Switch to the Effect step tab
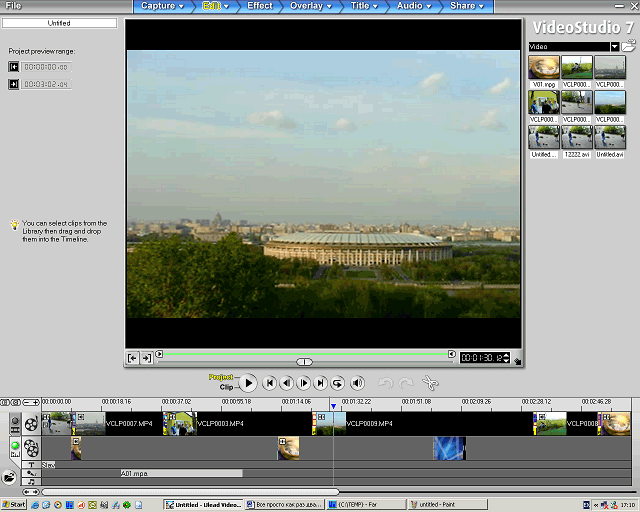This screenshot has height=512, width=640. pyautogui.click(x=260, y=6)
